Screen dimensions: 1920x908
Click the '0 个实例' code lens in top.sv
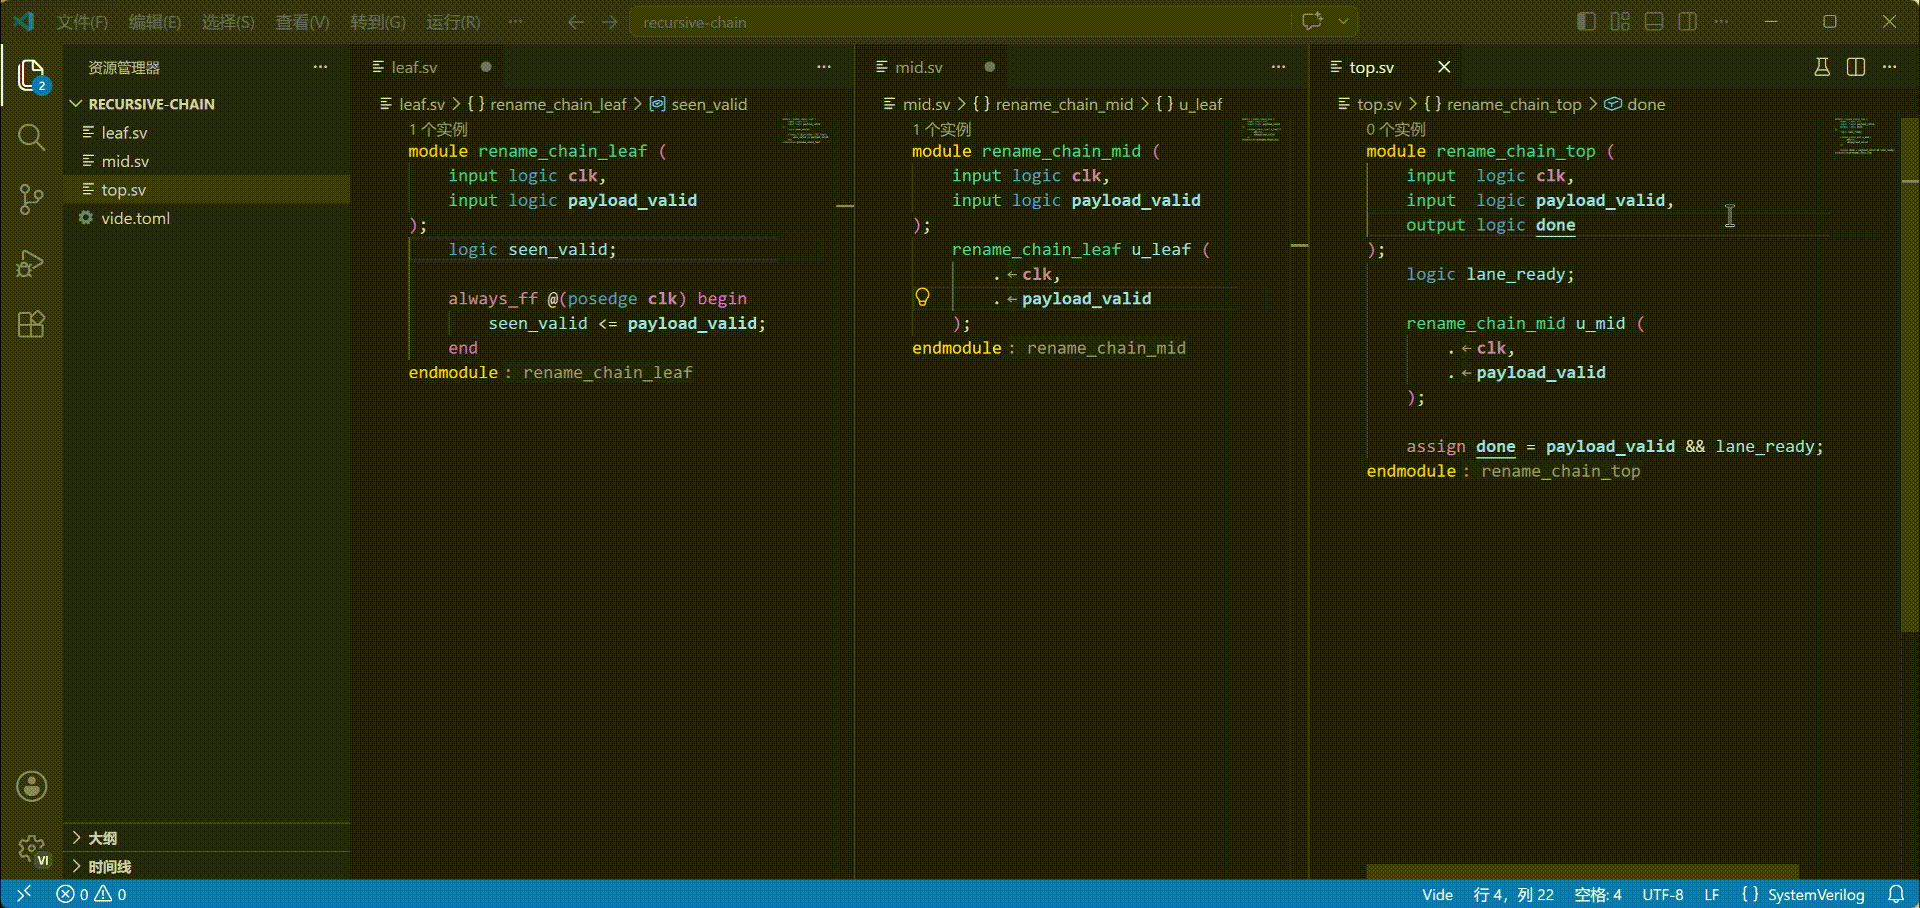1396,129
